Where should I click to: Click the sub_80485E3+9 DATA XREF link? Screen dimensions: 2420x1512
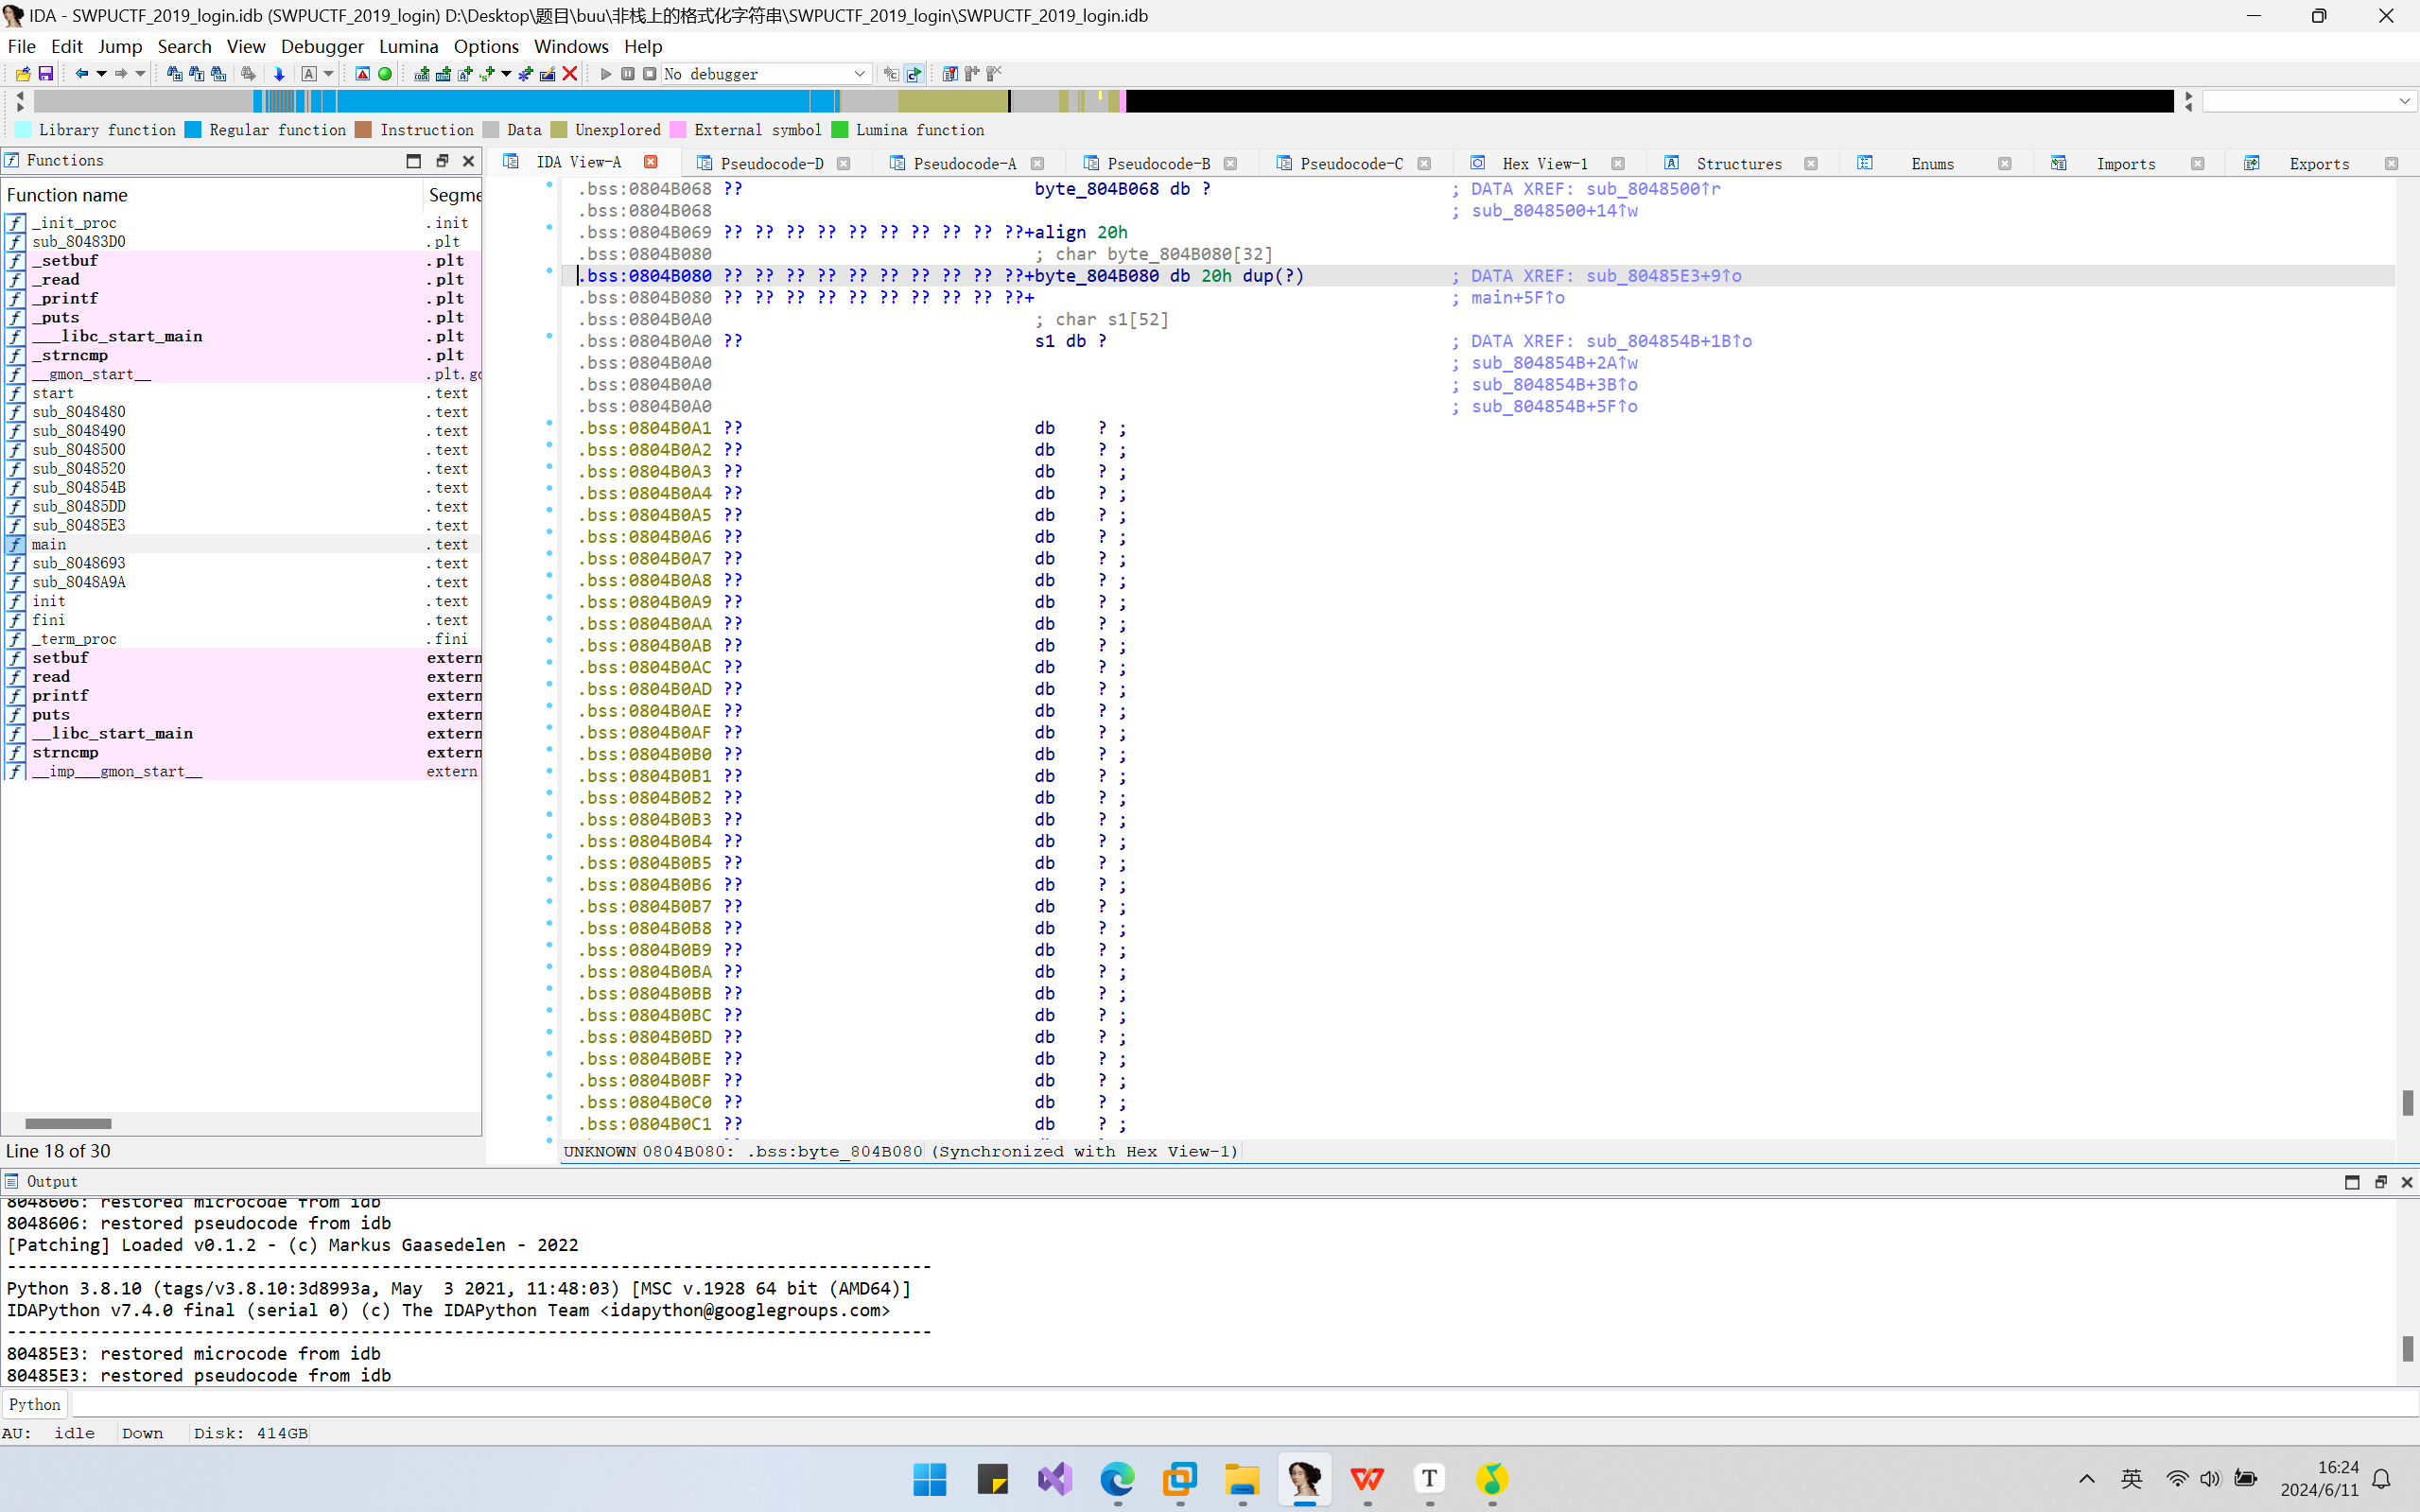[1663, 276]
